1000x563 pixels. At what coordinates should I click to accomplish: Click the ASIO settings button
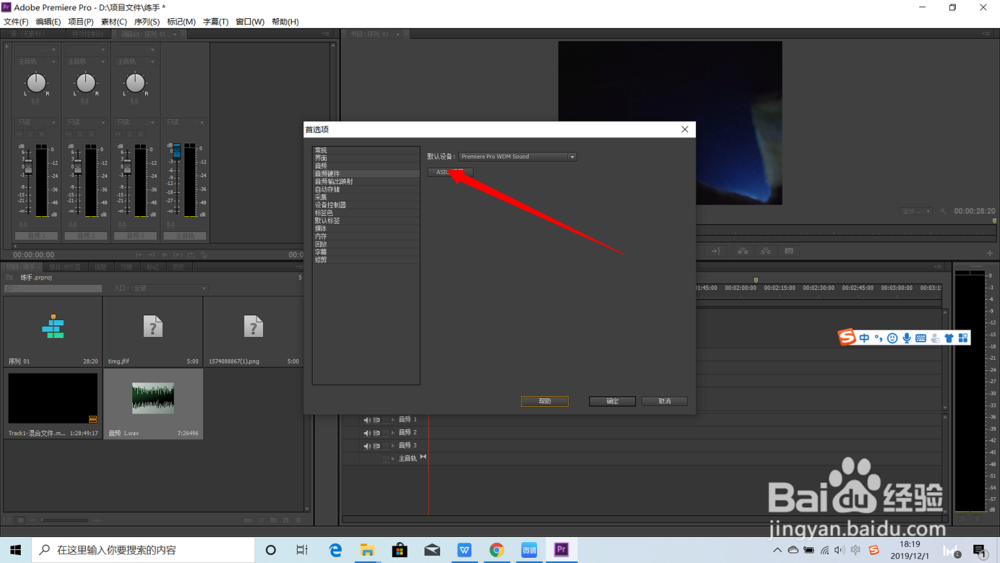coord(450,172)
